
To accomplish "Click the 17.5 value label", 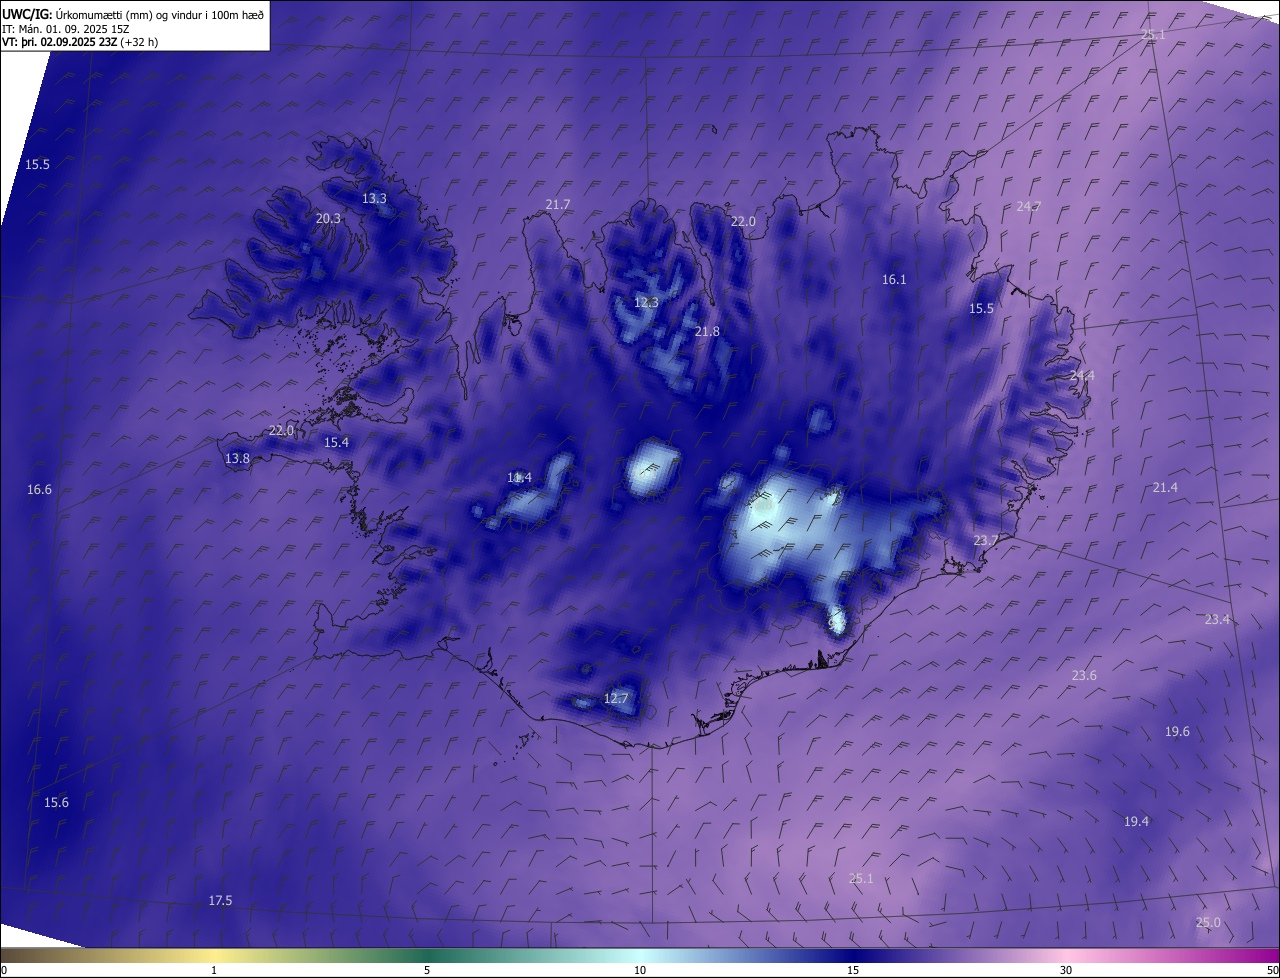I will 220,901.
